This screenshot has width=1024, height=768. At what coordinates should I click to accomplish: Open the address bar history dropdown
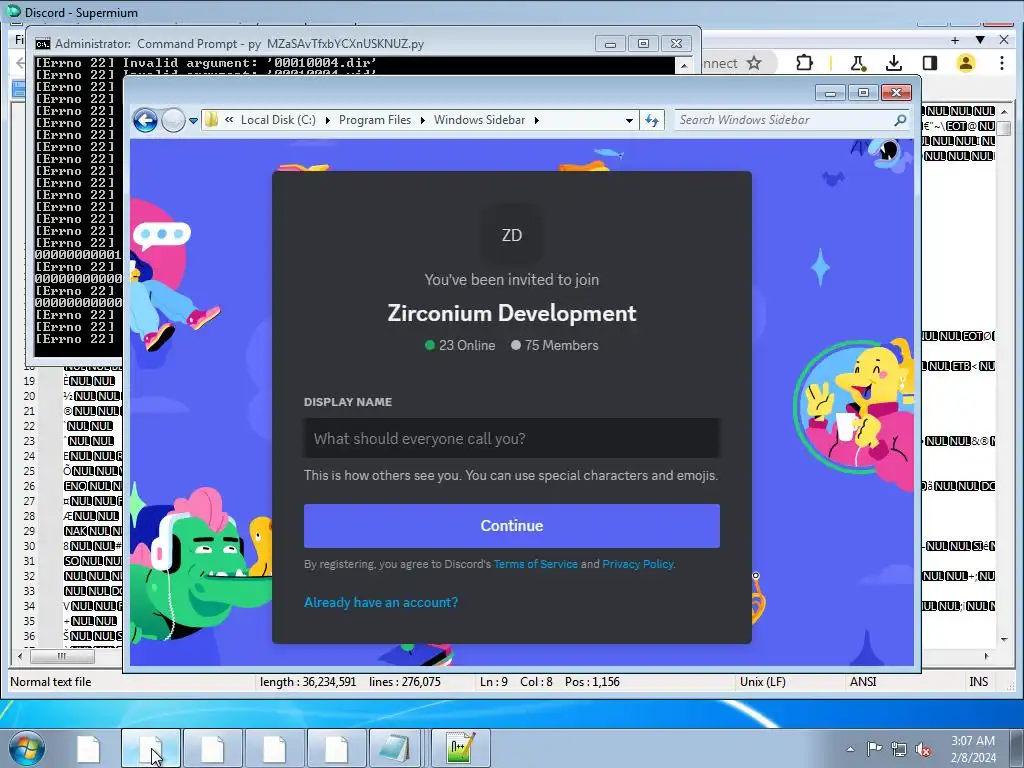(629, 120)
